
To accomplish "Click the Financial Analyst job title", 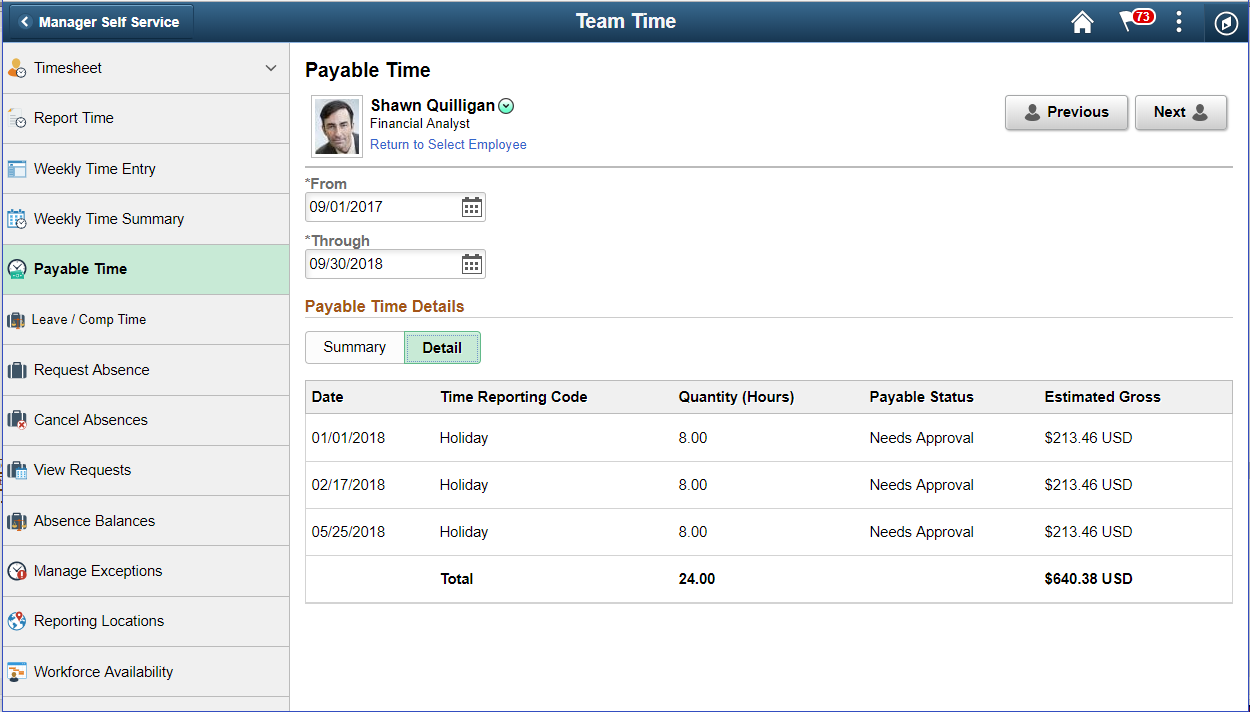I will [420, 124].
